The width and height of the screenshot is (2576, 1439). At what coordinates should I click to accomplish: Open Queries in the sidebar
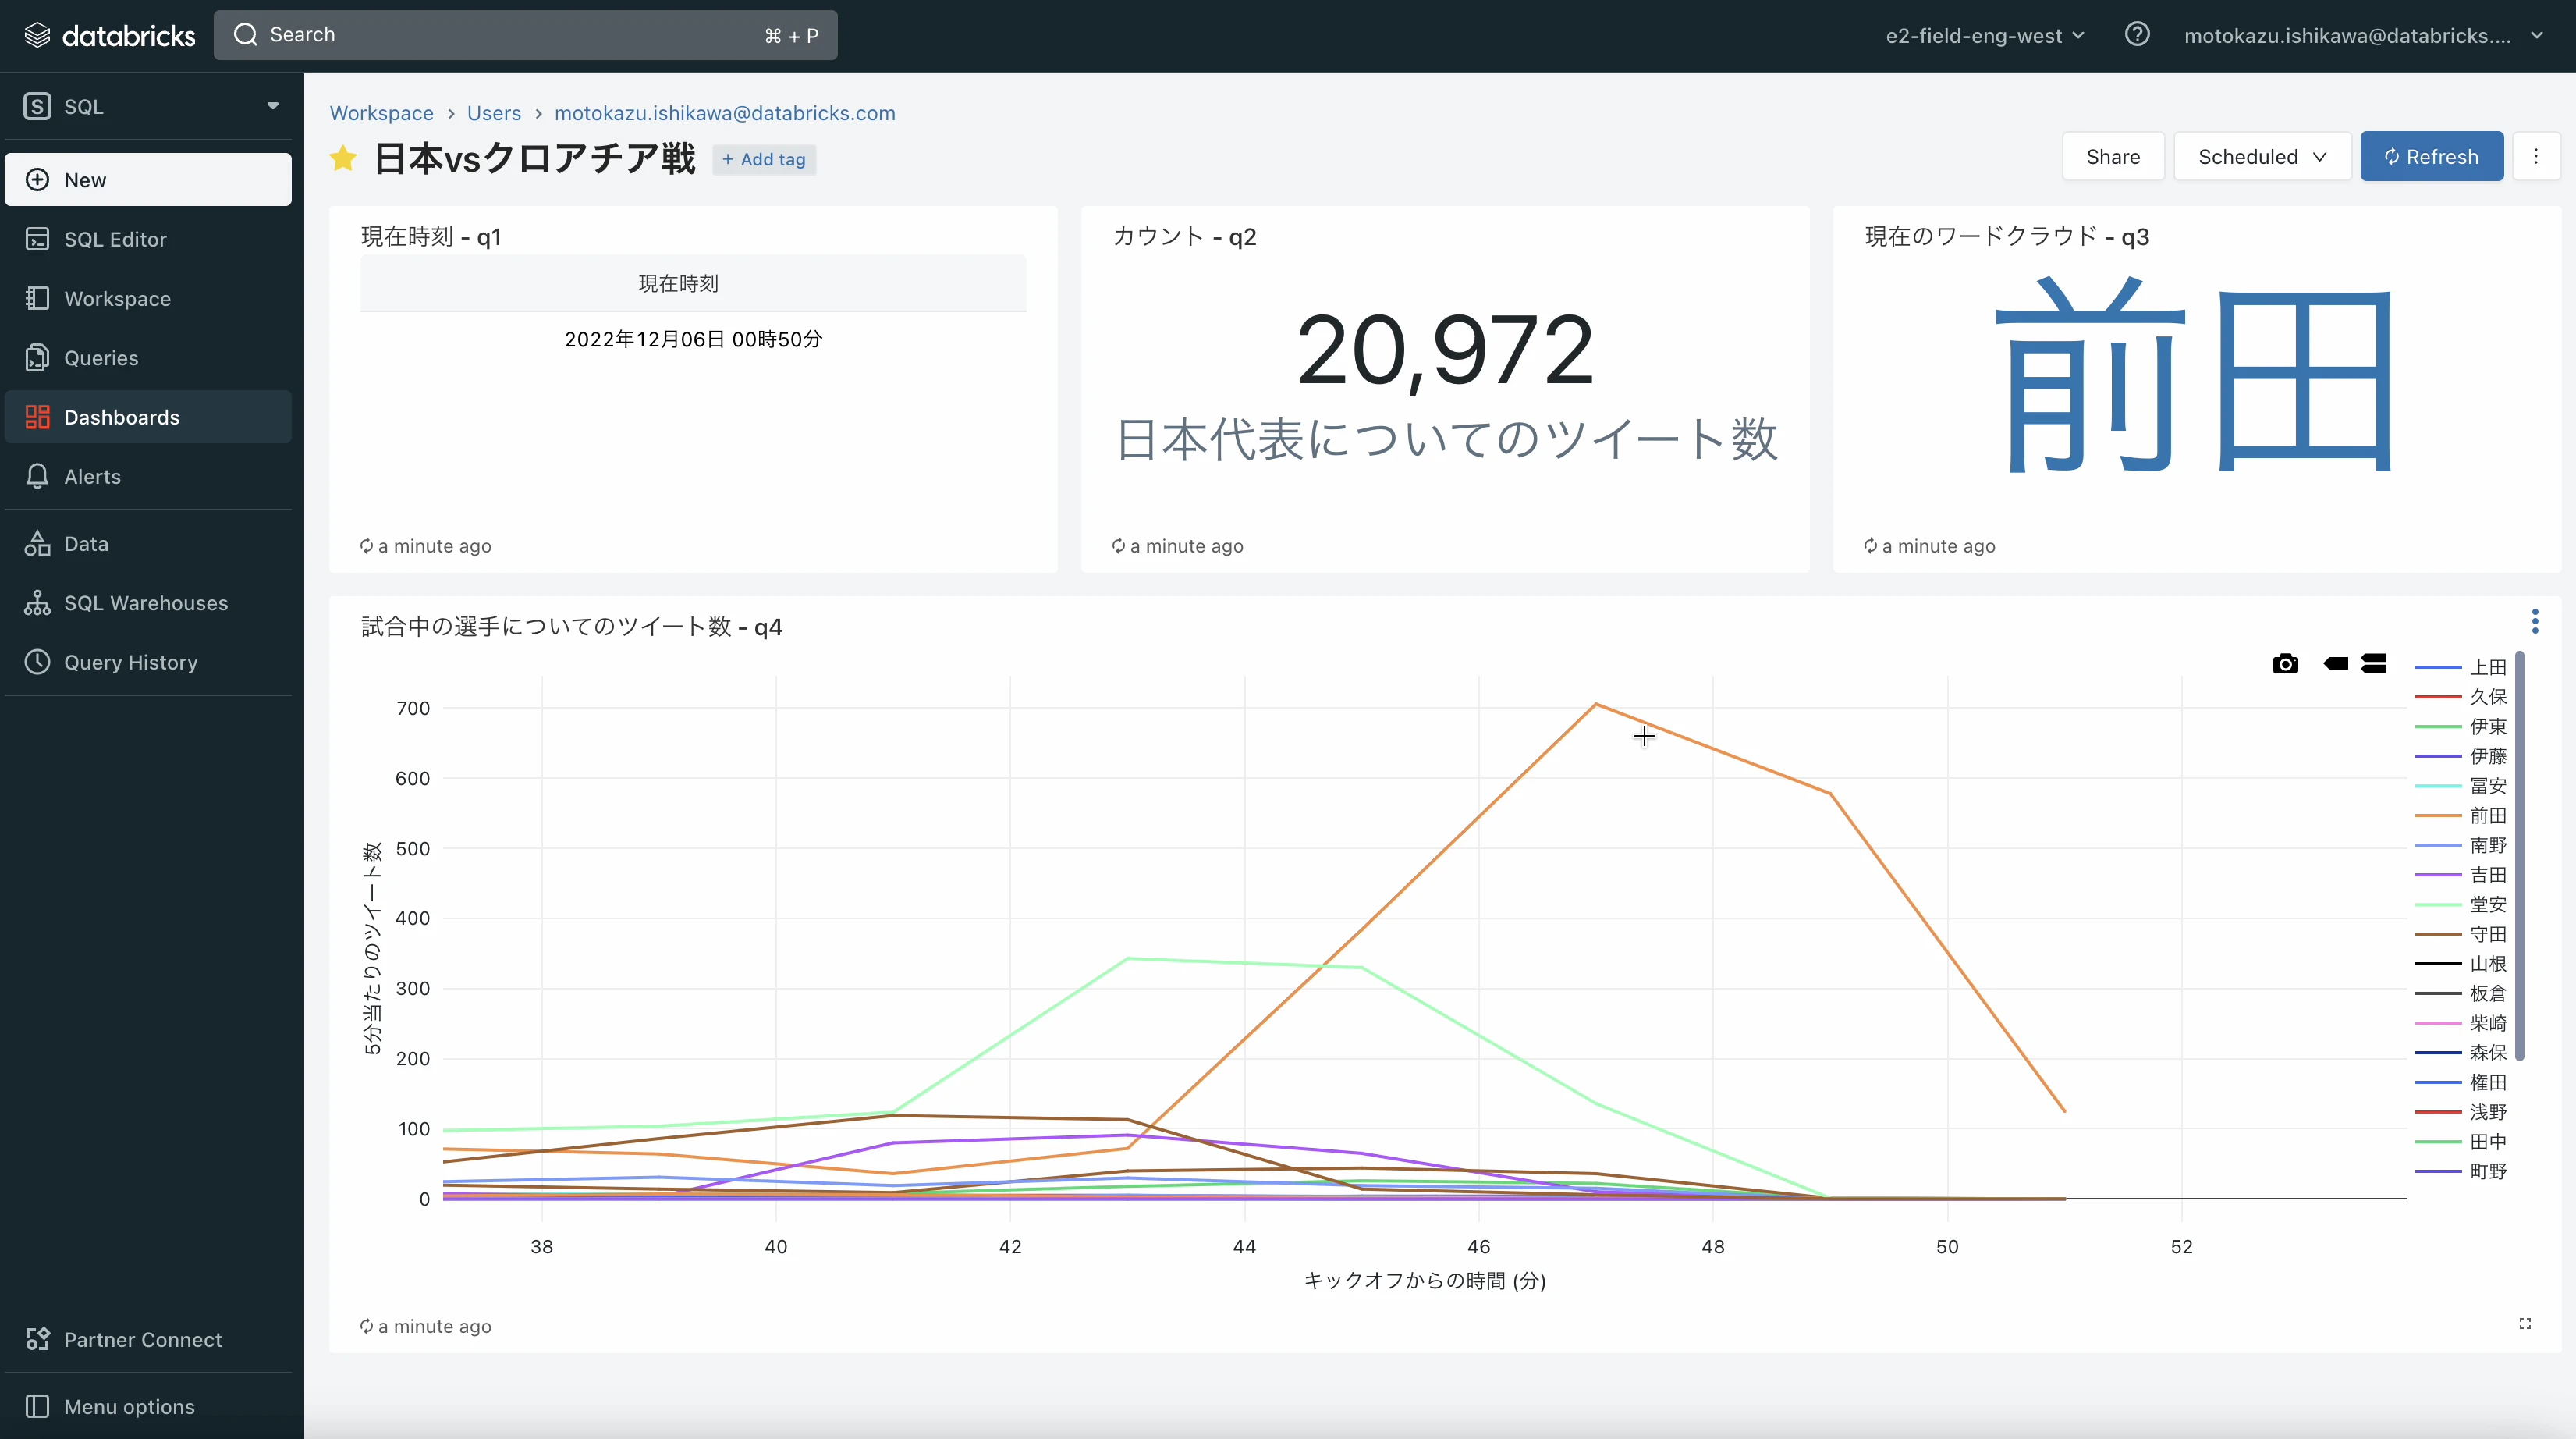pyautogui.click(x=101, y=357)
